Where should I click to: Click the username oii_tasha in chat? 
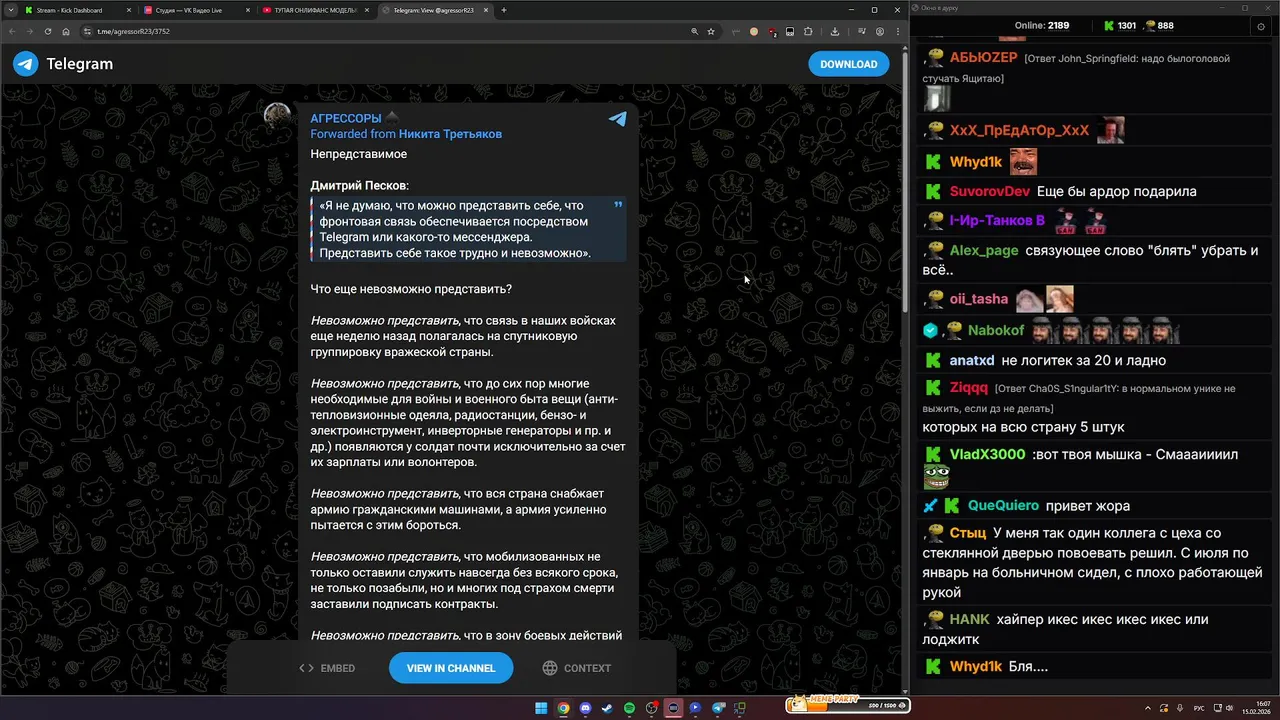click(x=979, y=299)
